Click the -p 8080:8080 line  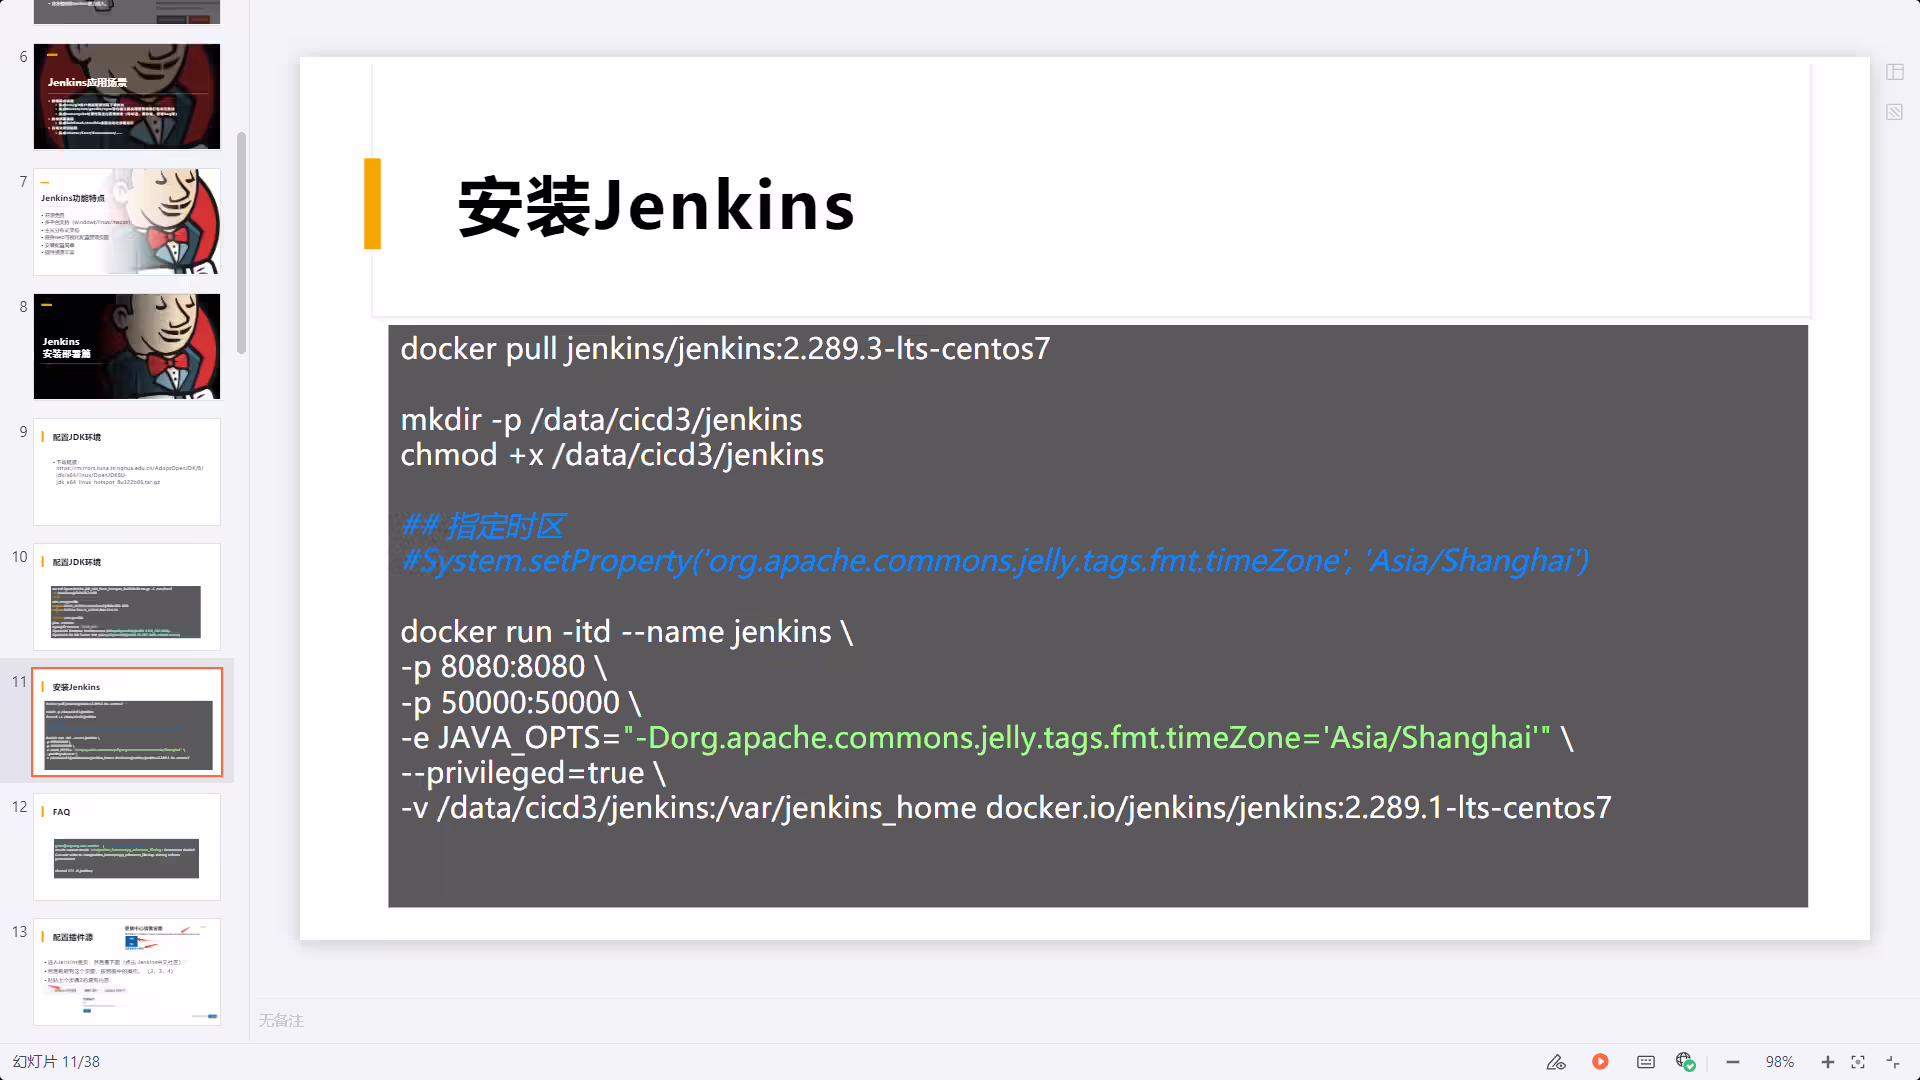[503, 667]
